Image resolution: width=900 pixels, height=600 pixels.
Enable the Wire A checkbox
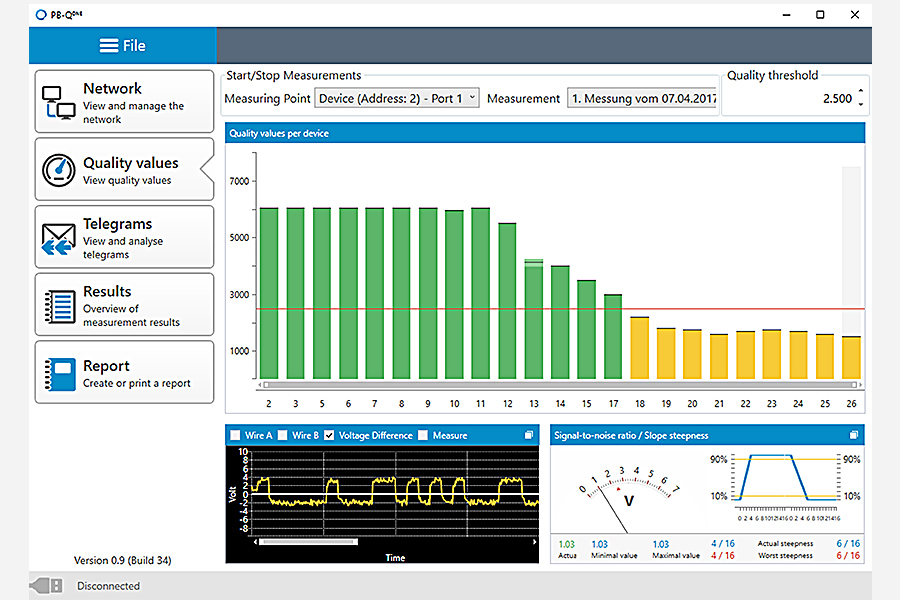(236, 435)
